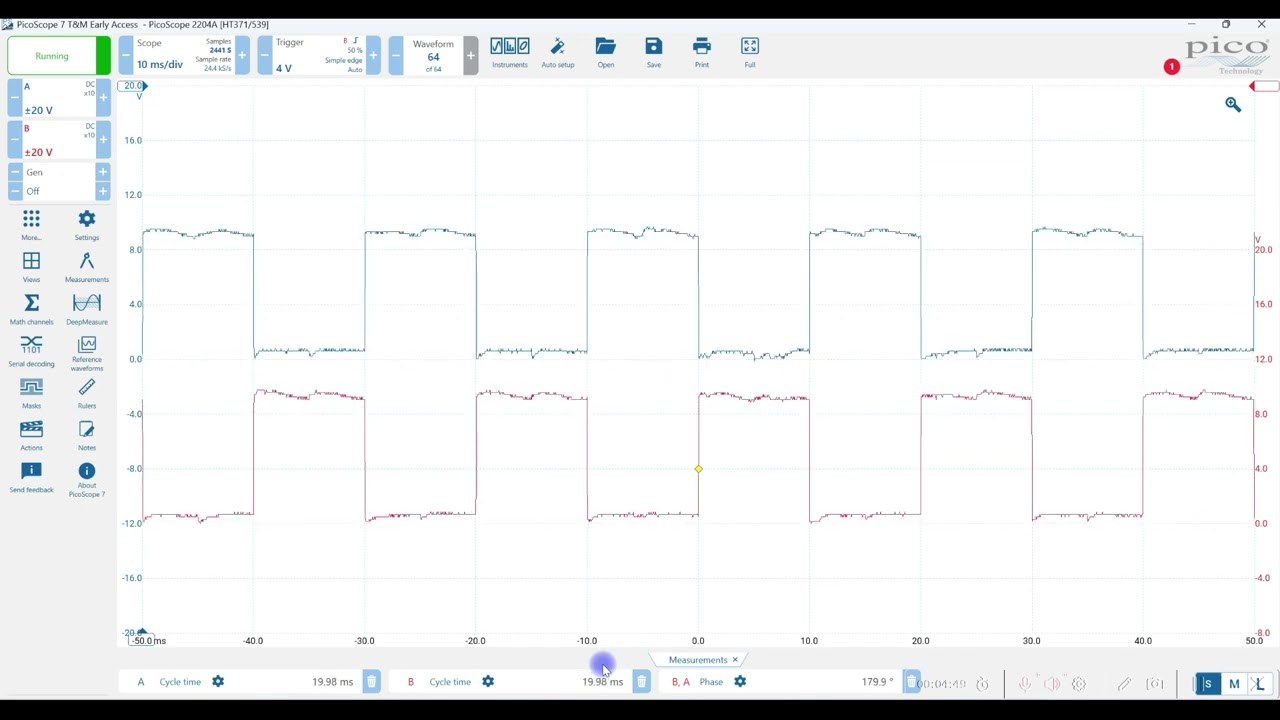Go to the previous waveform buffer

[395, 55]
